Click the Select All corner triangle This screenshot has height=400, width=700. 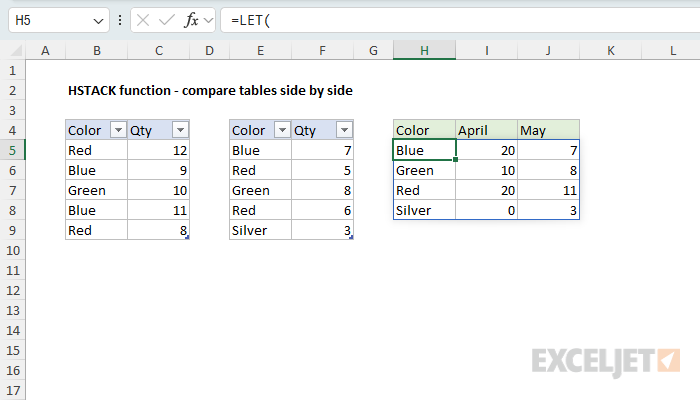tap(16, 50)
